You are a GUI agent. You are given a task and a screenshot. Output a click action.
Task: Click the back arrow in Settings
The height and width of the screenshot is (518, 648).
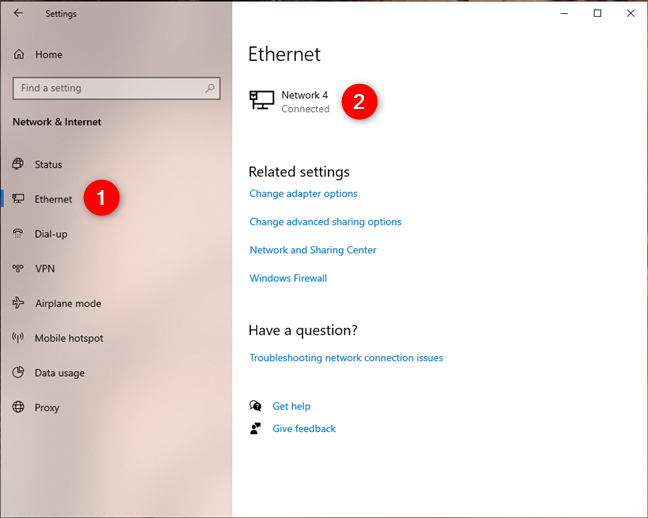click(x=18, y=13)
